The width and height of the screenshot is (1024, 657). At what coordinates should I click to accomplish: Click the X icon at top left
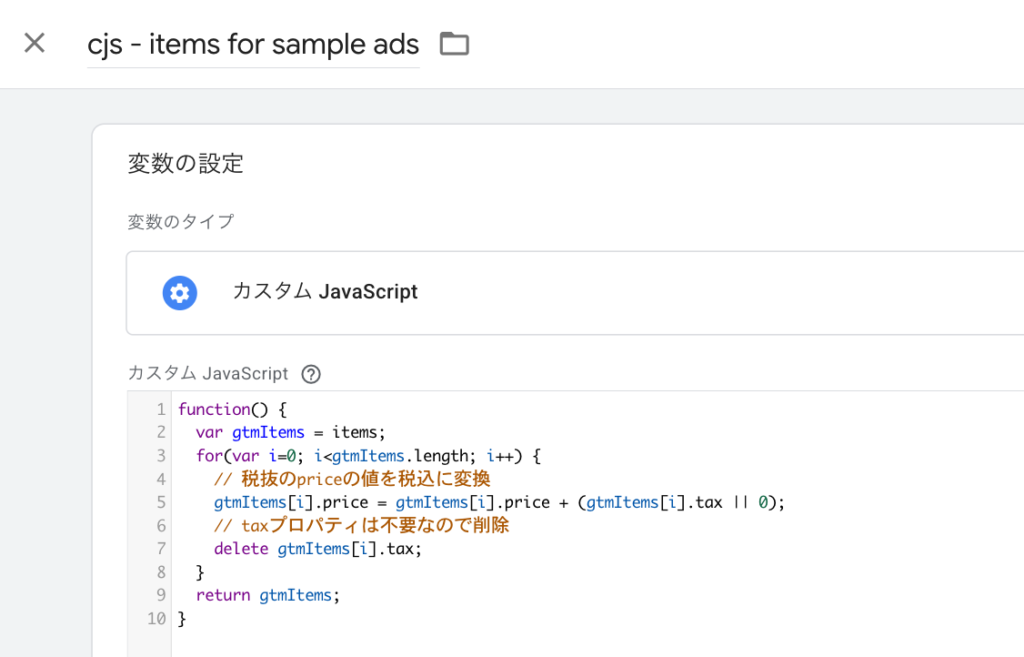click(34, 43)
